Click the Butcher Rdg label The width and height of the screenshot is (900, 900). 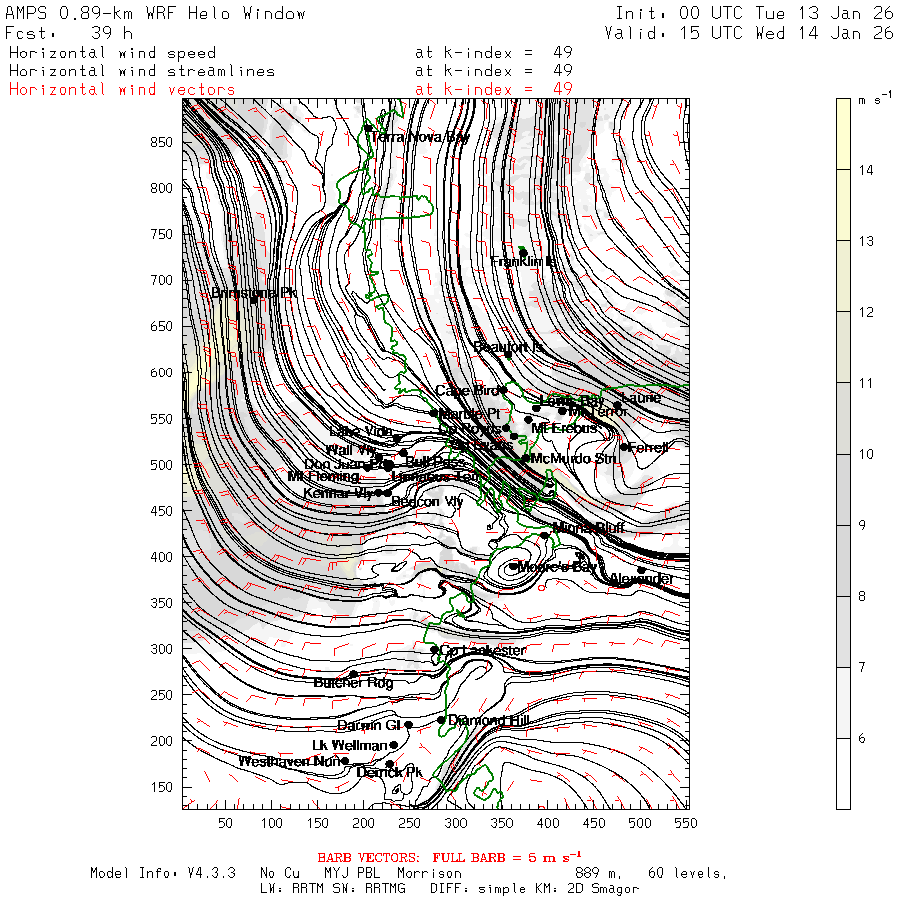(353, 682)
